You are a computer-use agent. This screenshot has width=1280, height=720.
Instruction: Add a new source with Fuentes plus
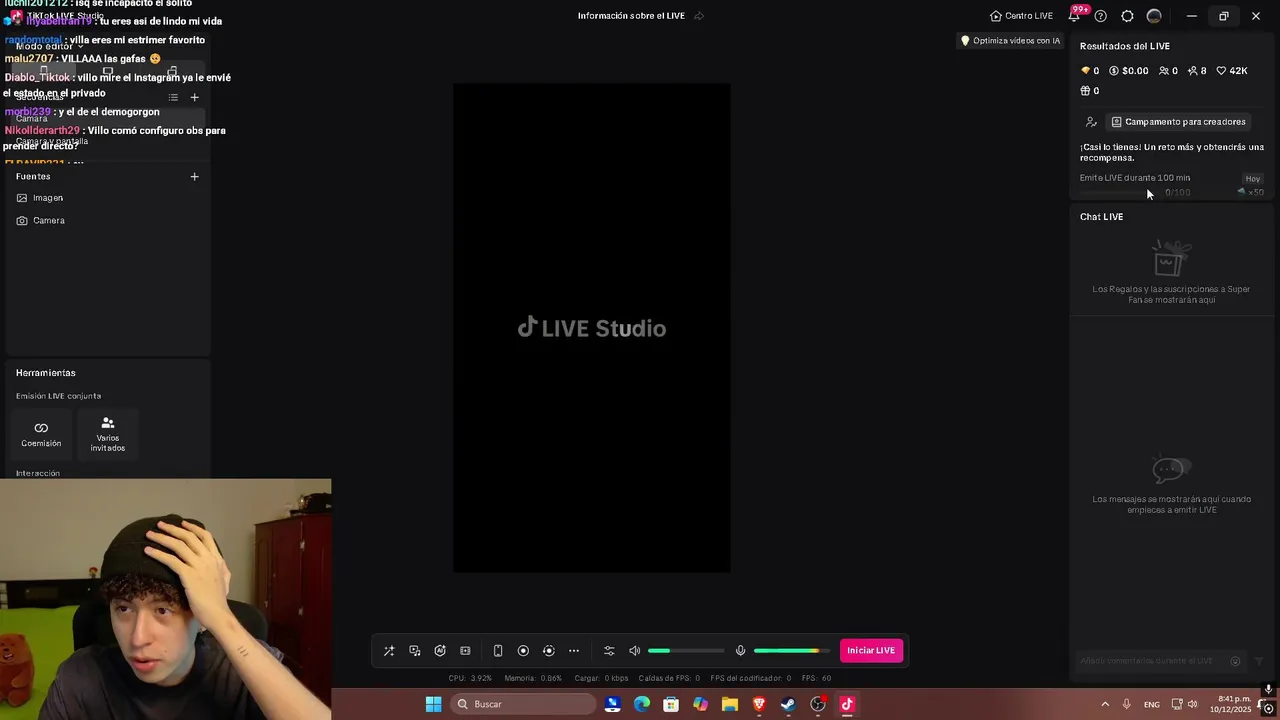pos(194,177)
